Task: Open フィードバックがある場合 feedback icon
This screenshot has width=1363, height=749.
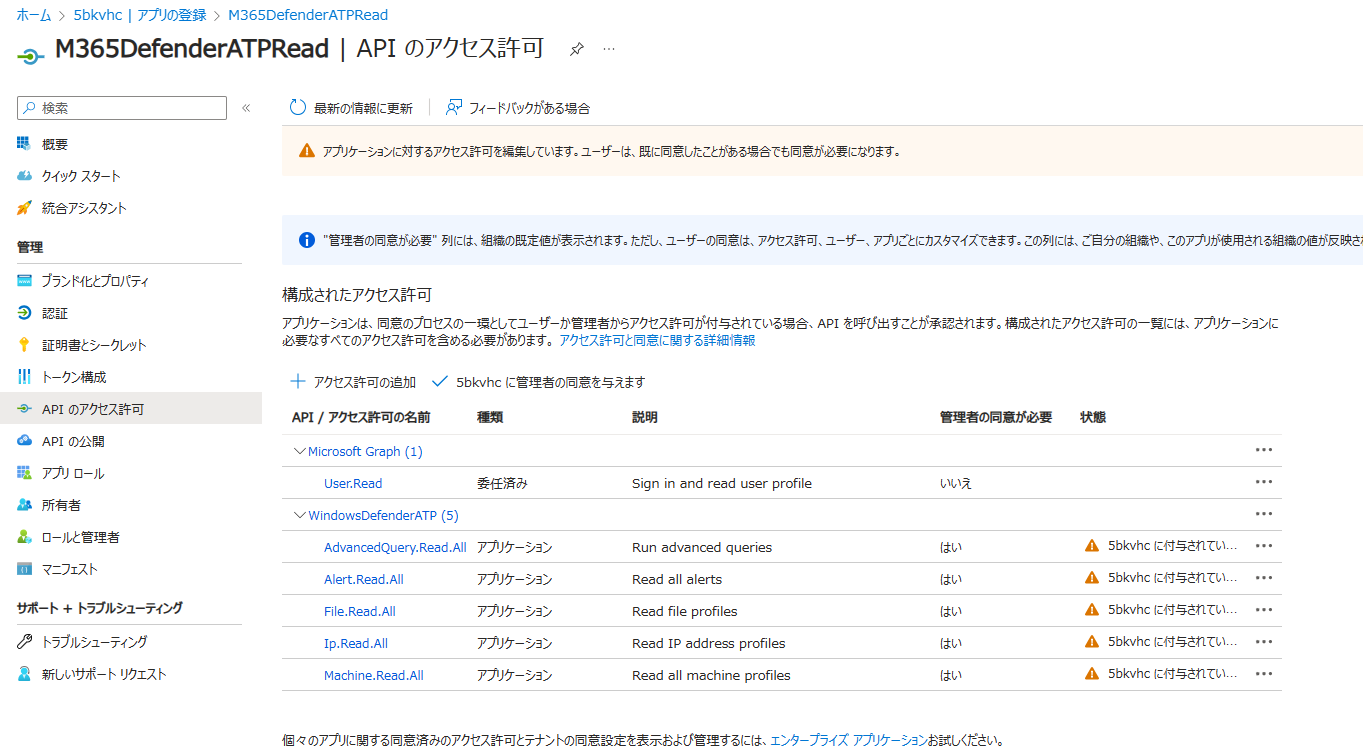Action: (453, 107)
